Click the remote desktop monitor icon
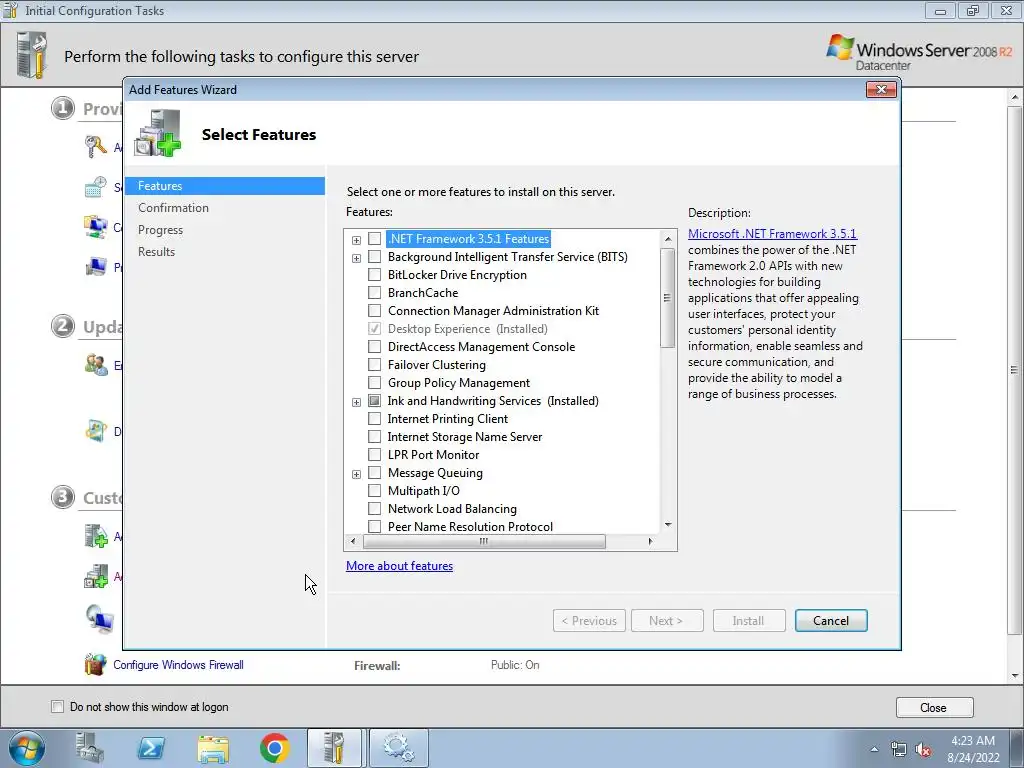1024x768 pixels. click(99, 618)
